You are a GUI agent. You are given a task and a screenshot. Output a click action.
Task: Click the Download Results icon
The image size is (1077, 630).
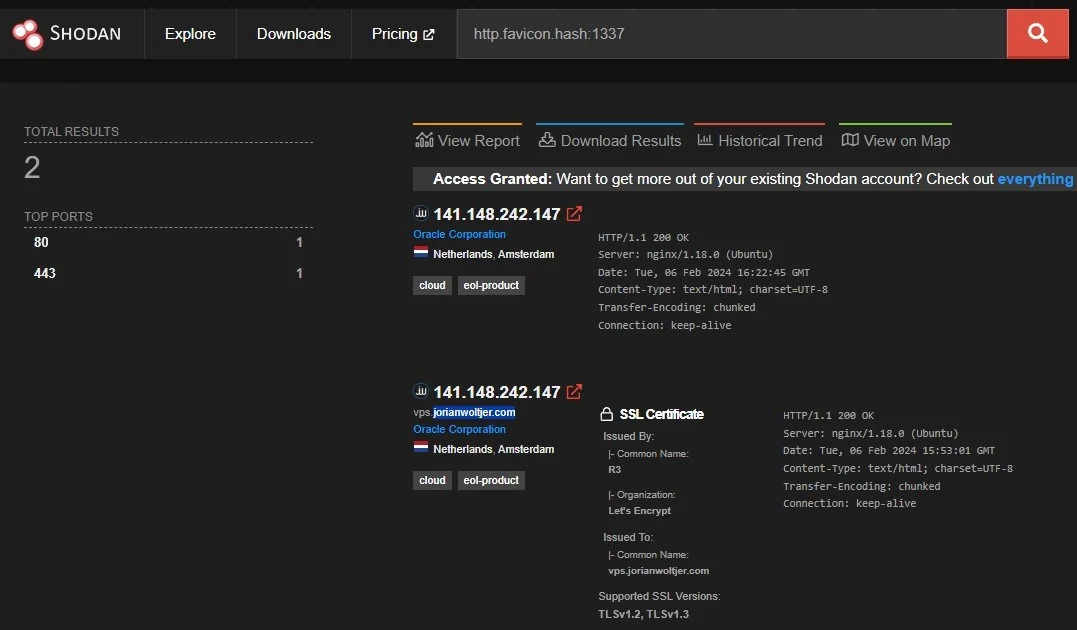click(x=547, y=140)
